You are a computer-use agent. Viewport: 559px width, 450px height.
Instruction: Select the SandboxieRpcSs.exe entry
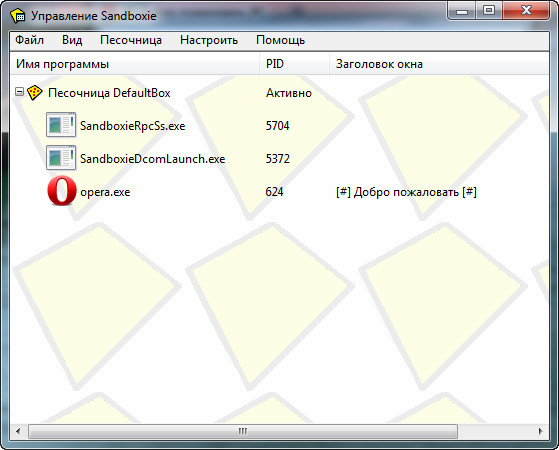pos(133,126)
